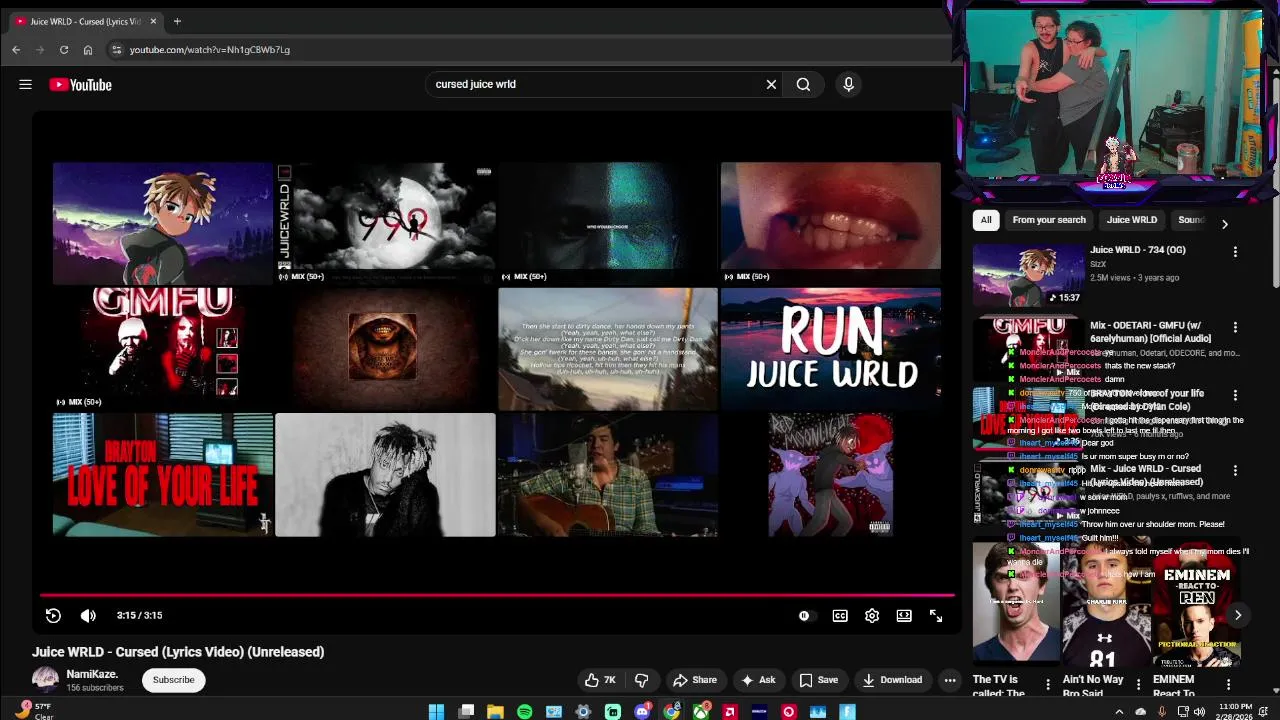Click the magnifier search button
1280x720 pixels.
pos(803,85)
